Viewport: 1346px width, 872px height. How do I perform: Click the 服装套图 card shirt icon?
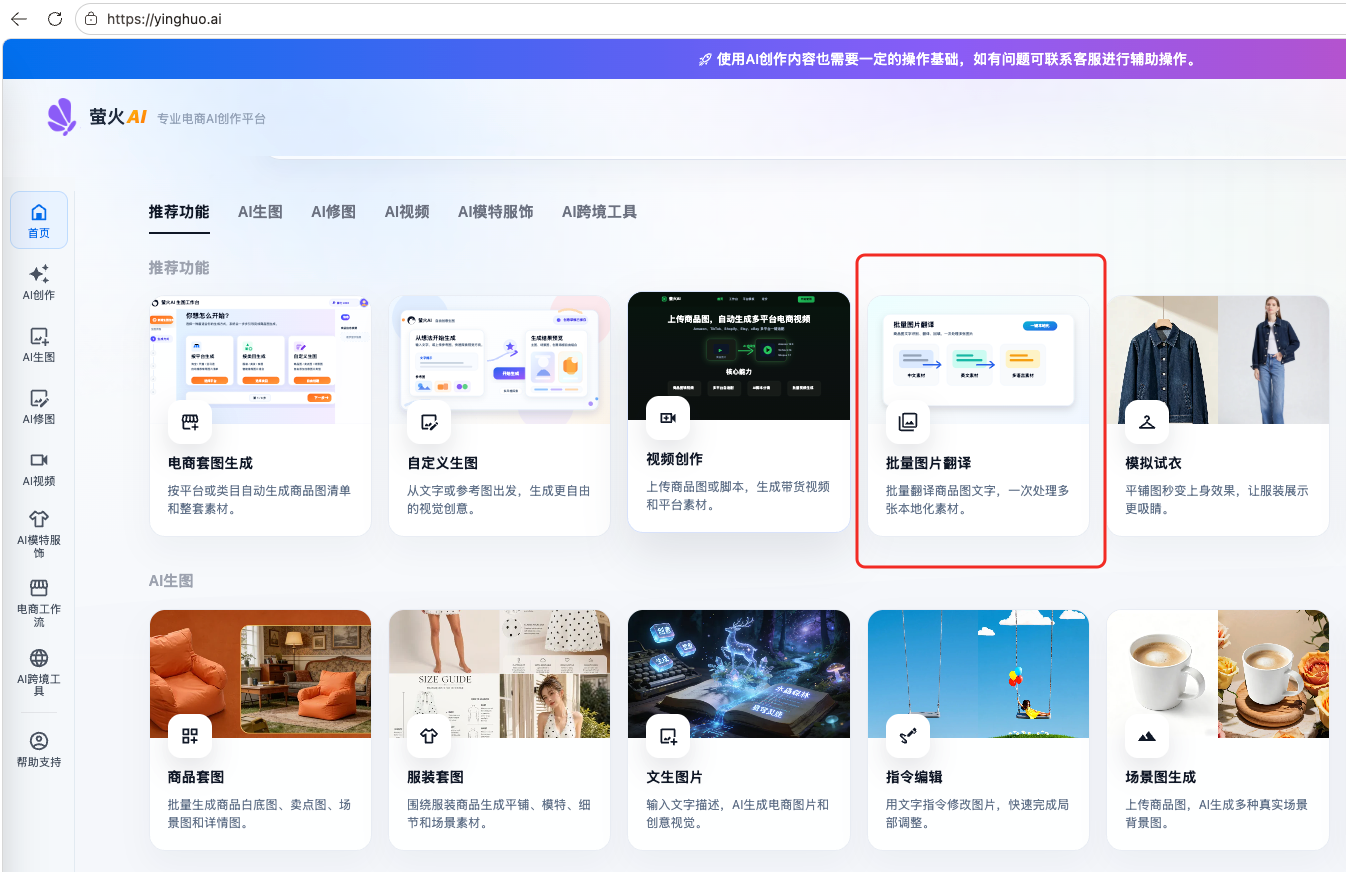click(x=429, y=736)
